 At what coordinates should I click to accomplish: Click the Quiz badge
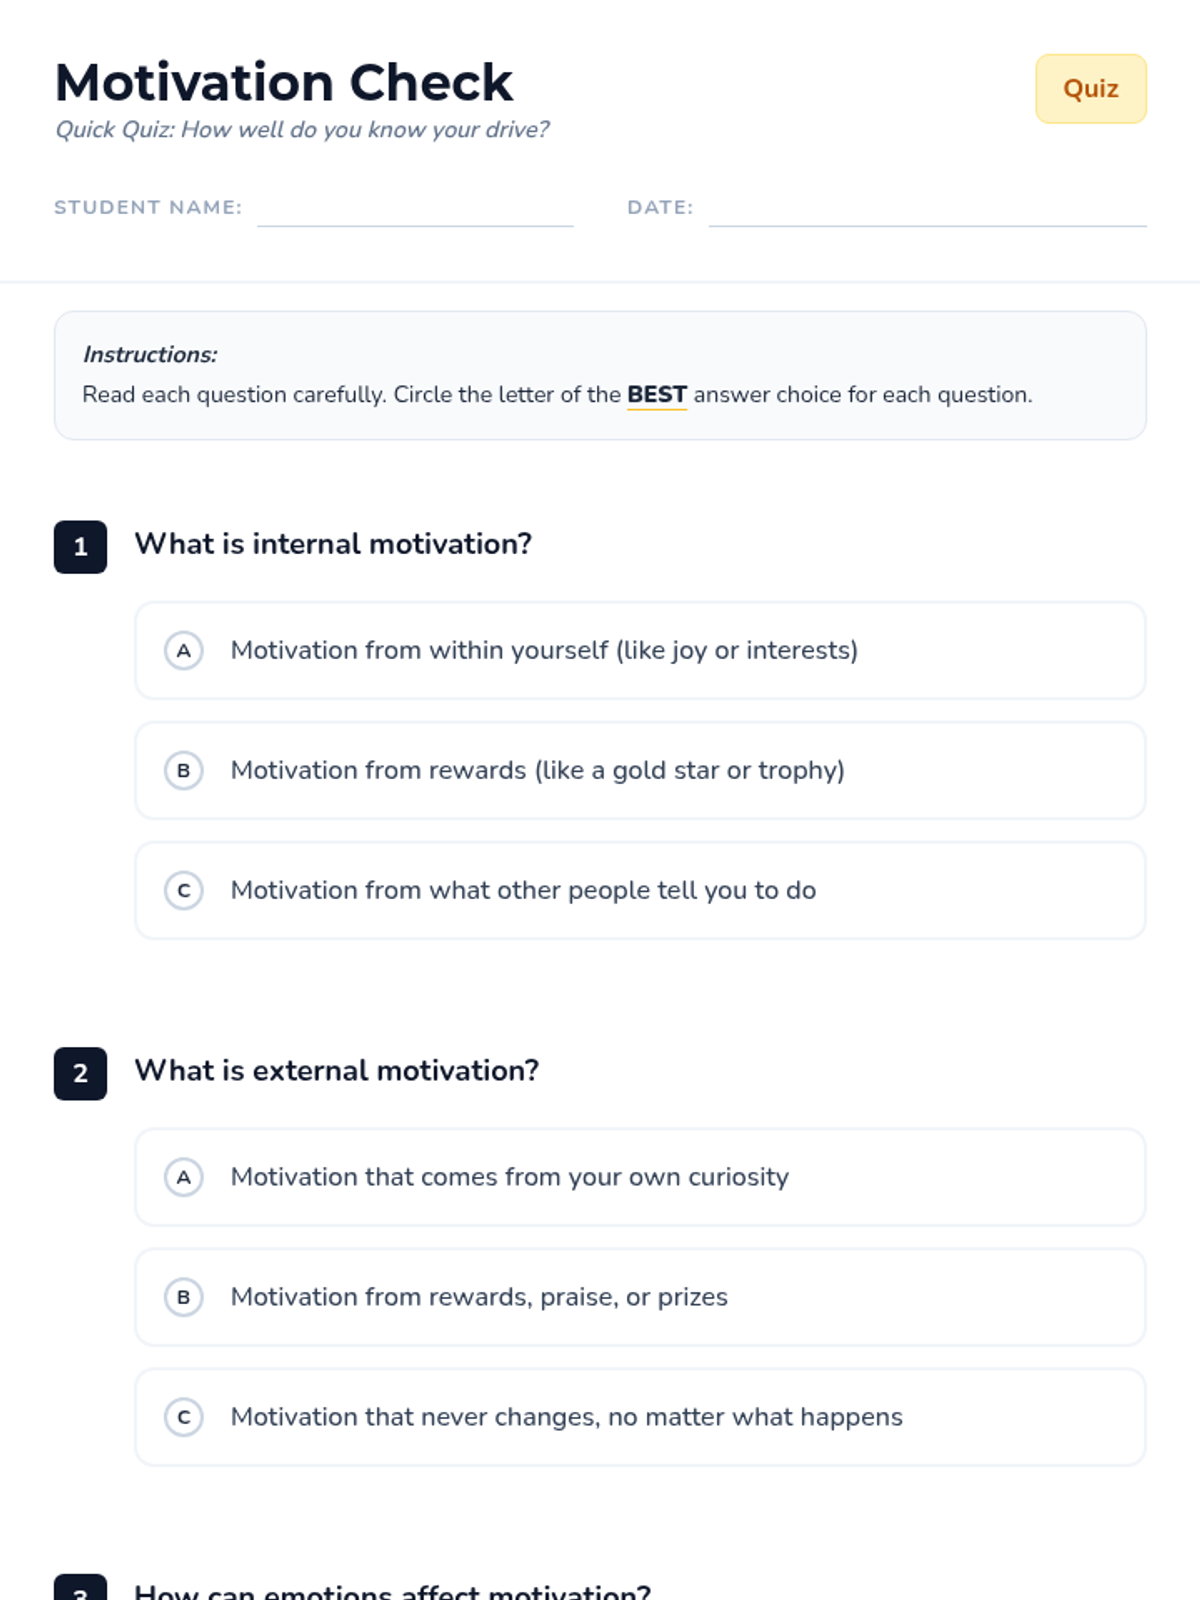(1091, 89)
